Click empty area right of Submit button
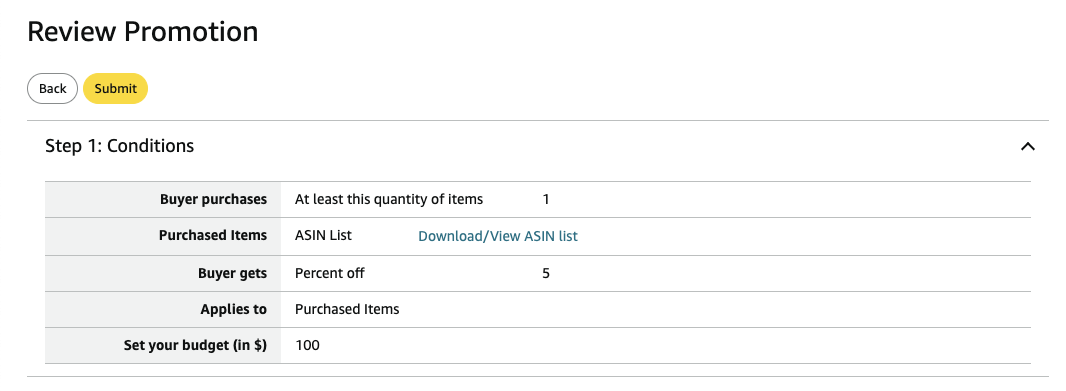This screenshot has width=1066, height=391. point(544,88)
